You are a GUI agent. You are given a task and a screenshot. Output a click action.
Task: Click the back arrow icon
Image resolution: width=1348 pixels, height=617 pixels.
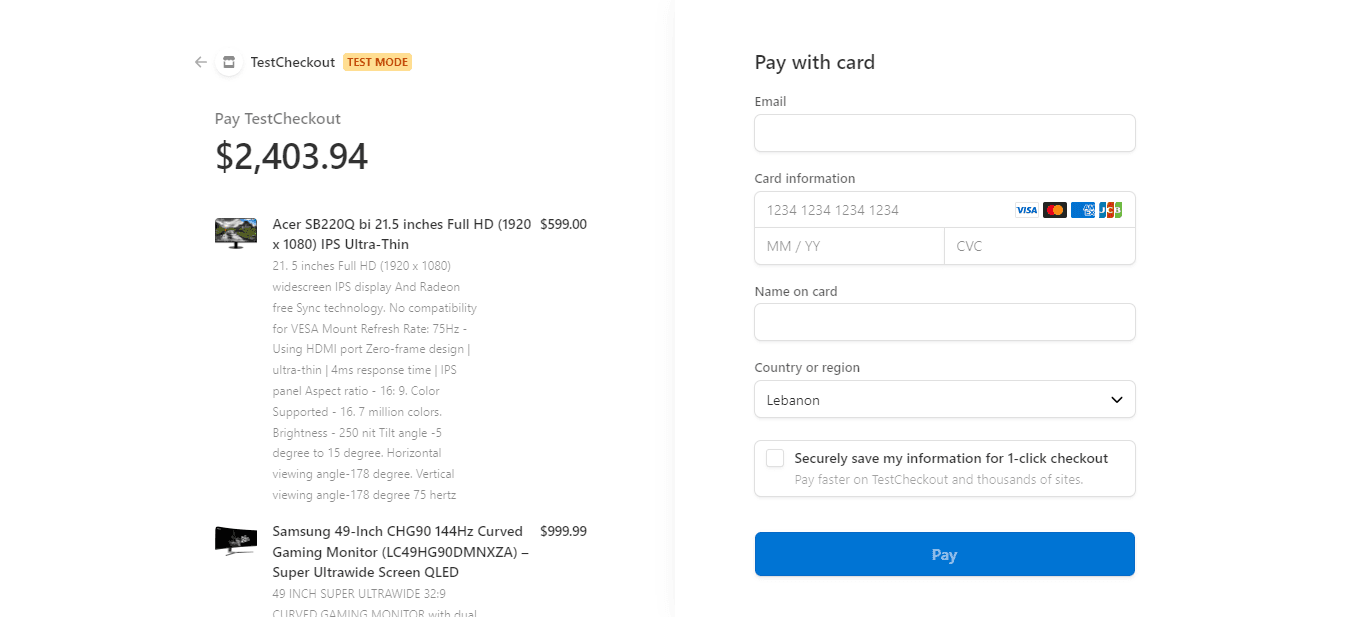coord(201,62)
